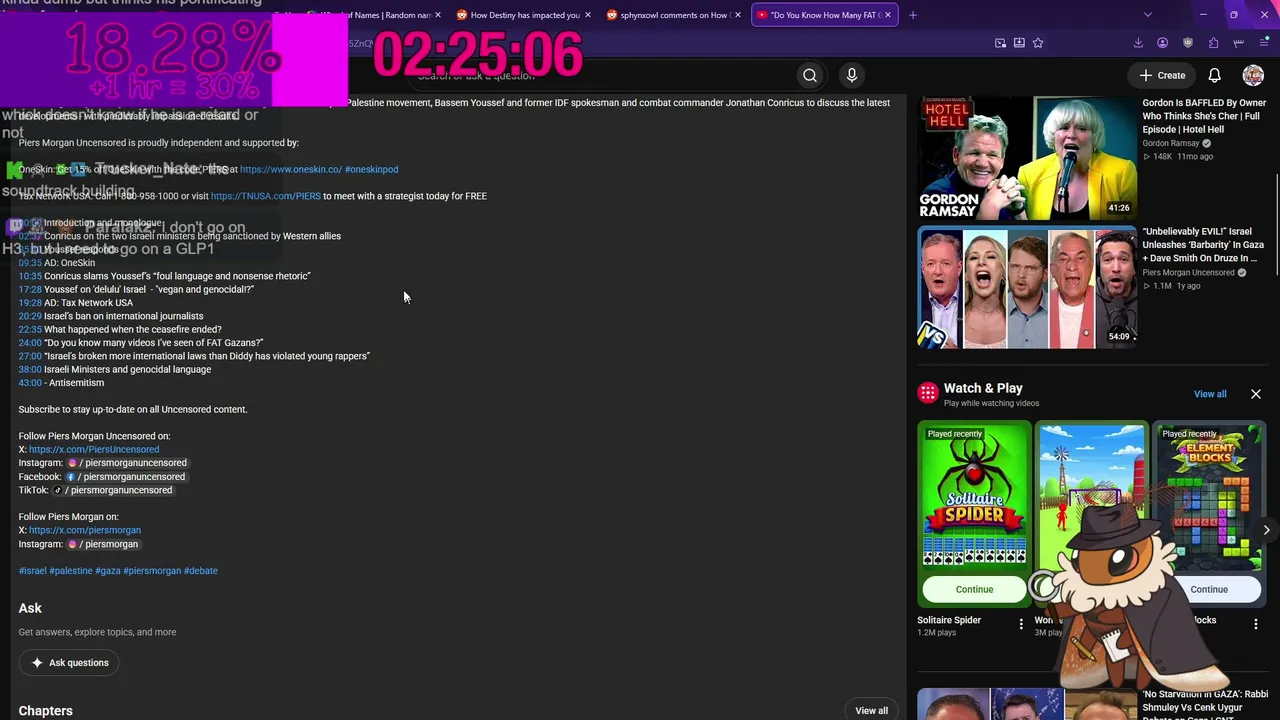1280x720 pixels.
Task: Open TikTok piersmorganuncensored chip
Action: (113, 490)
